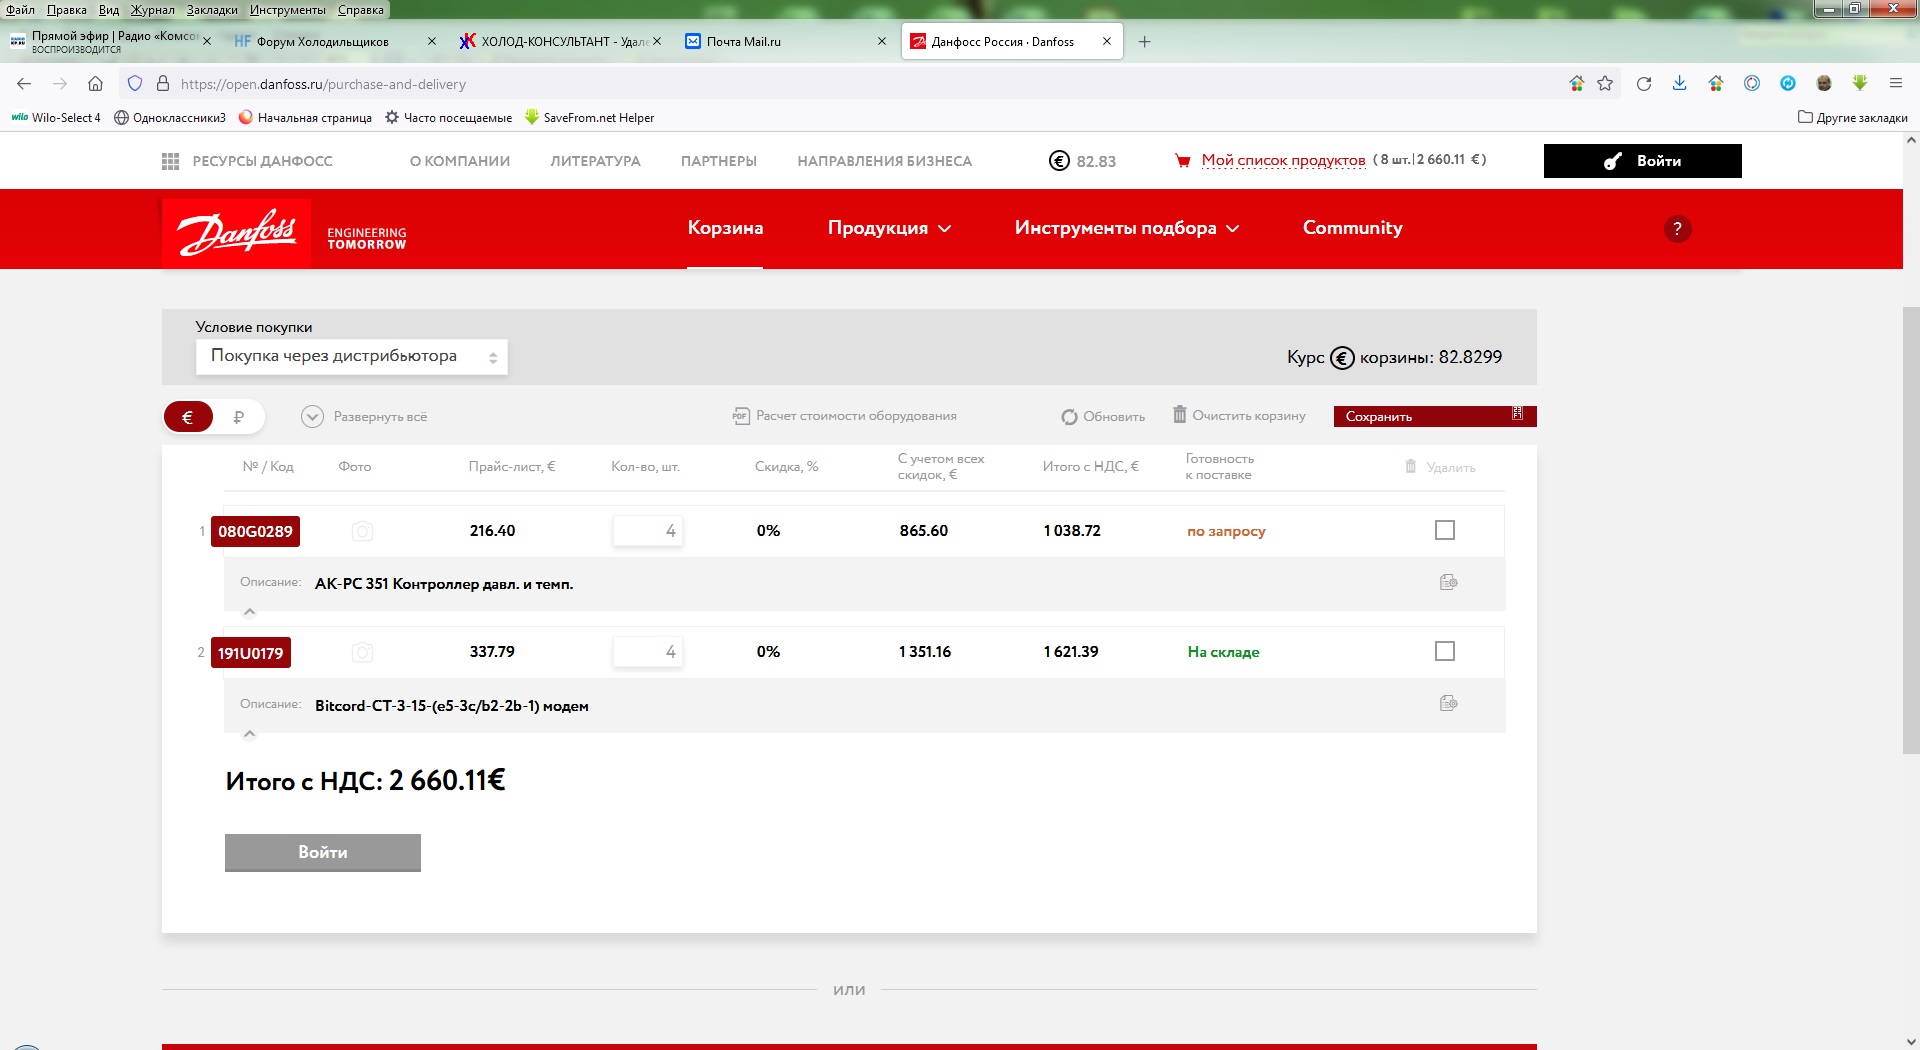Open the Условие покупки dropdown

pyautogui.click(x=352, y=357)
